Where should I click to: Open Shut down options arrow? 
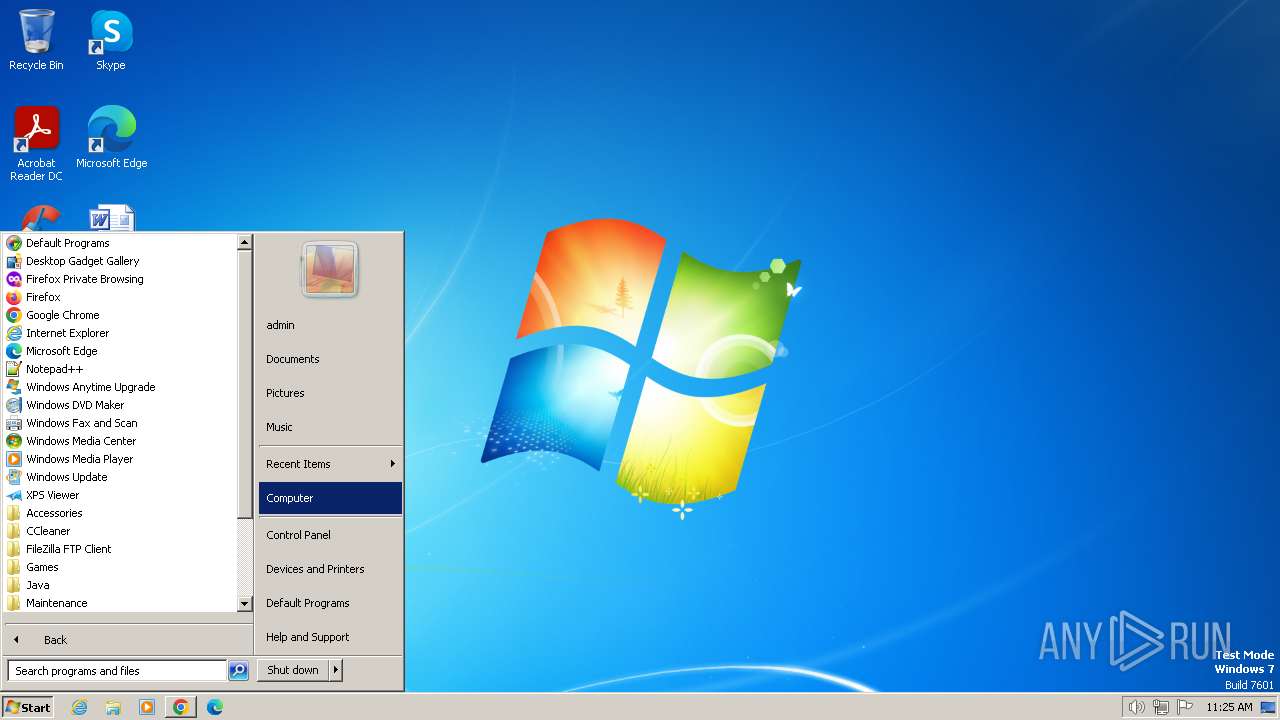(336, 670)
